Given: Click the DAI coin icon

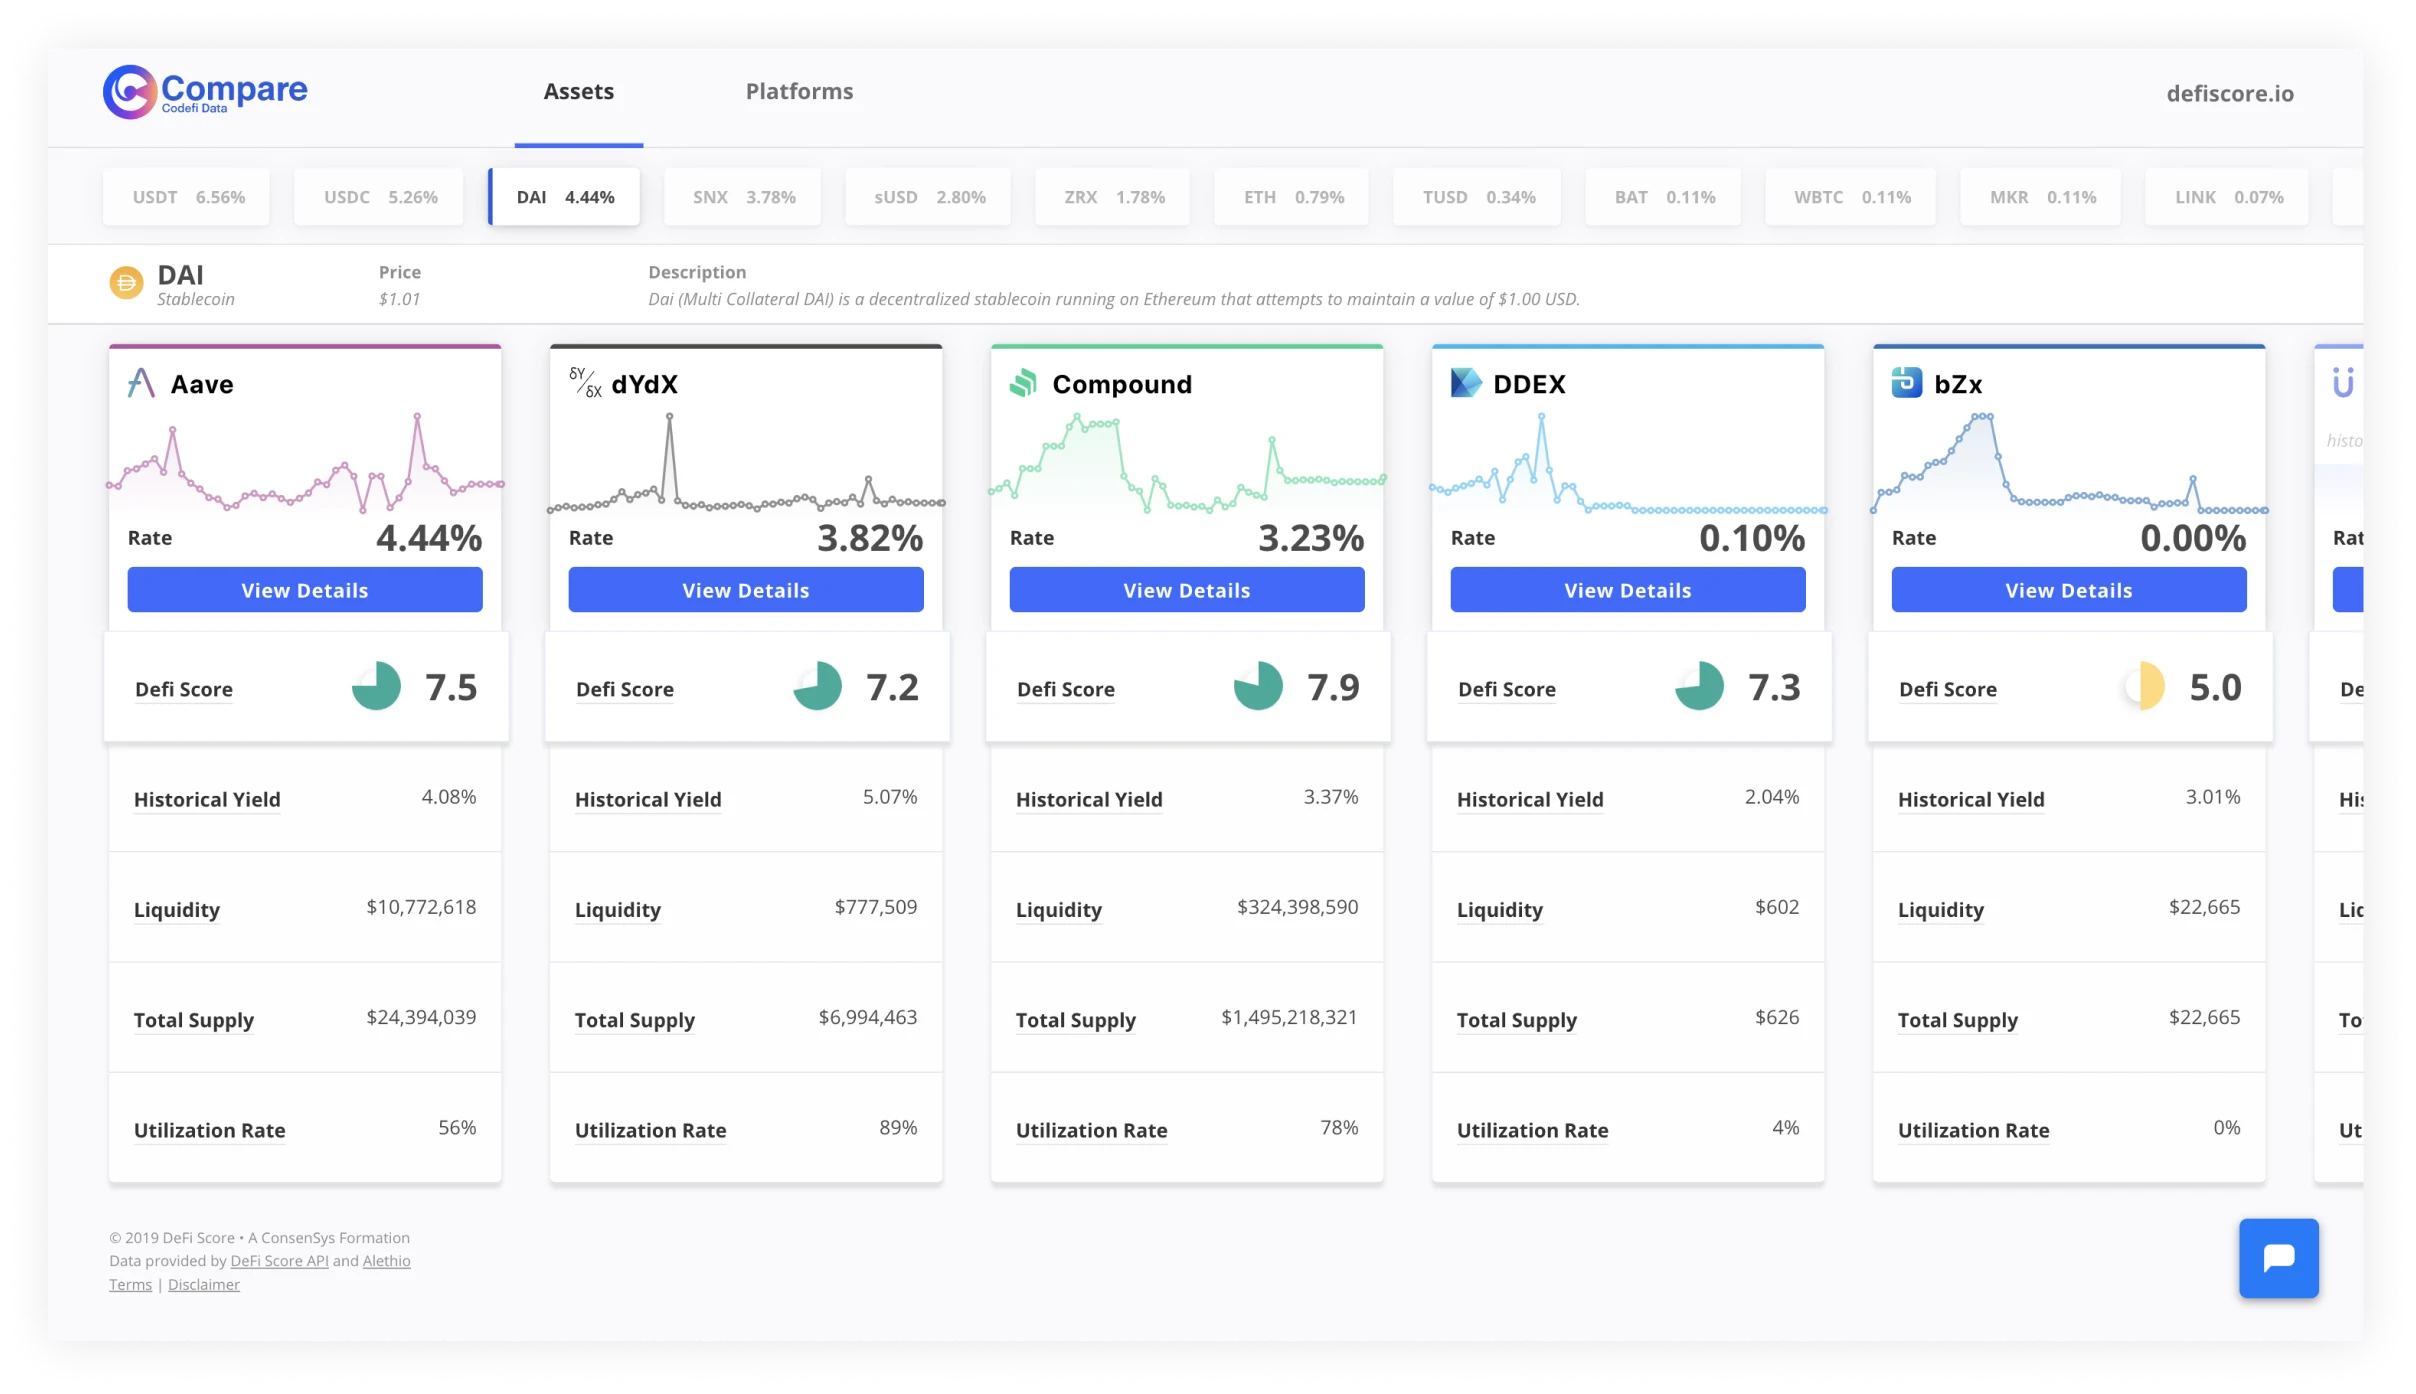Looking at the screenshot, I should (126, 283).
